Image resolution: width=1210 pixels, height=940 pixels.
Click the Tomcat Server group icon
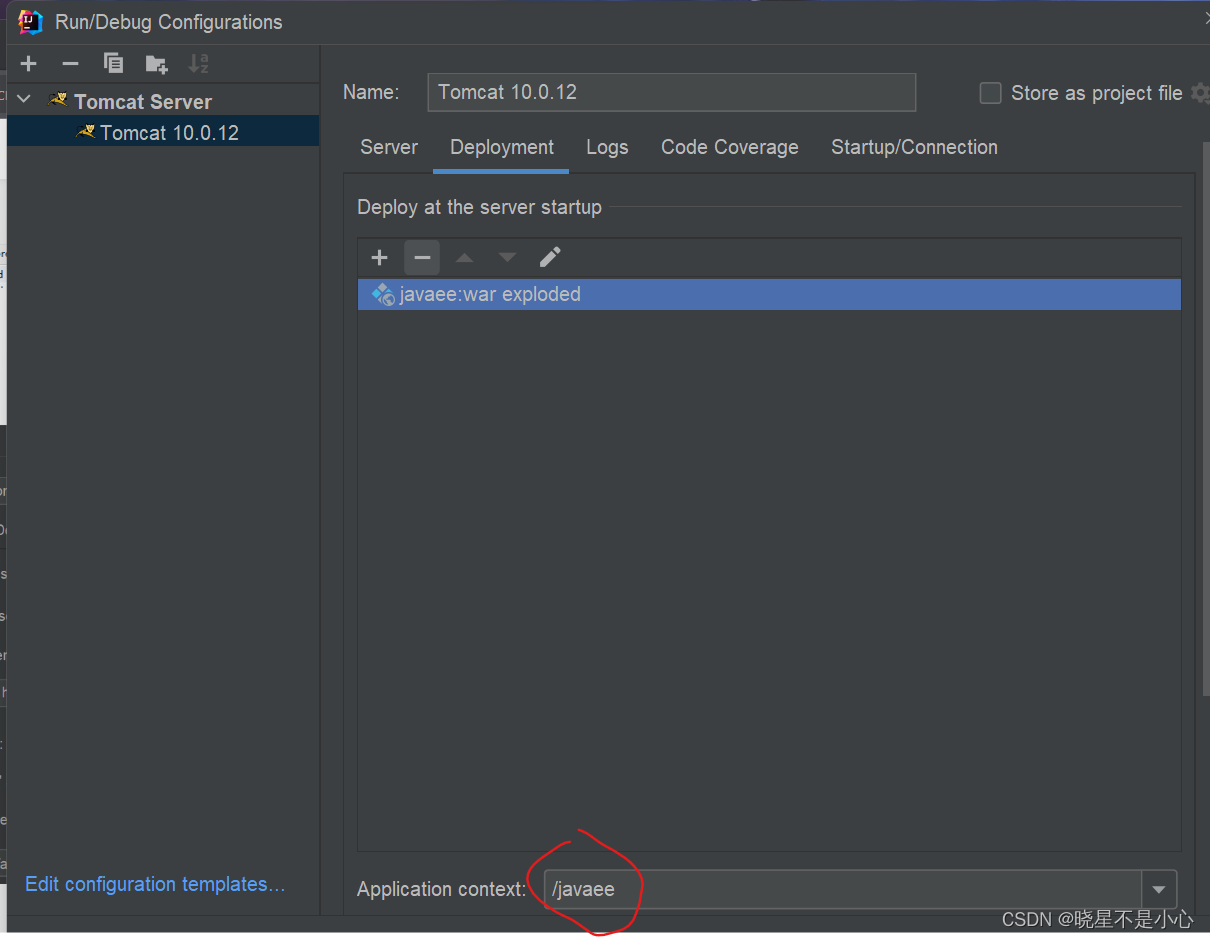[x=59, y=101]
